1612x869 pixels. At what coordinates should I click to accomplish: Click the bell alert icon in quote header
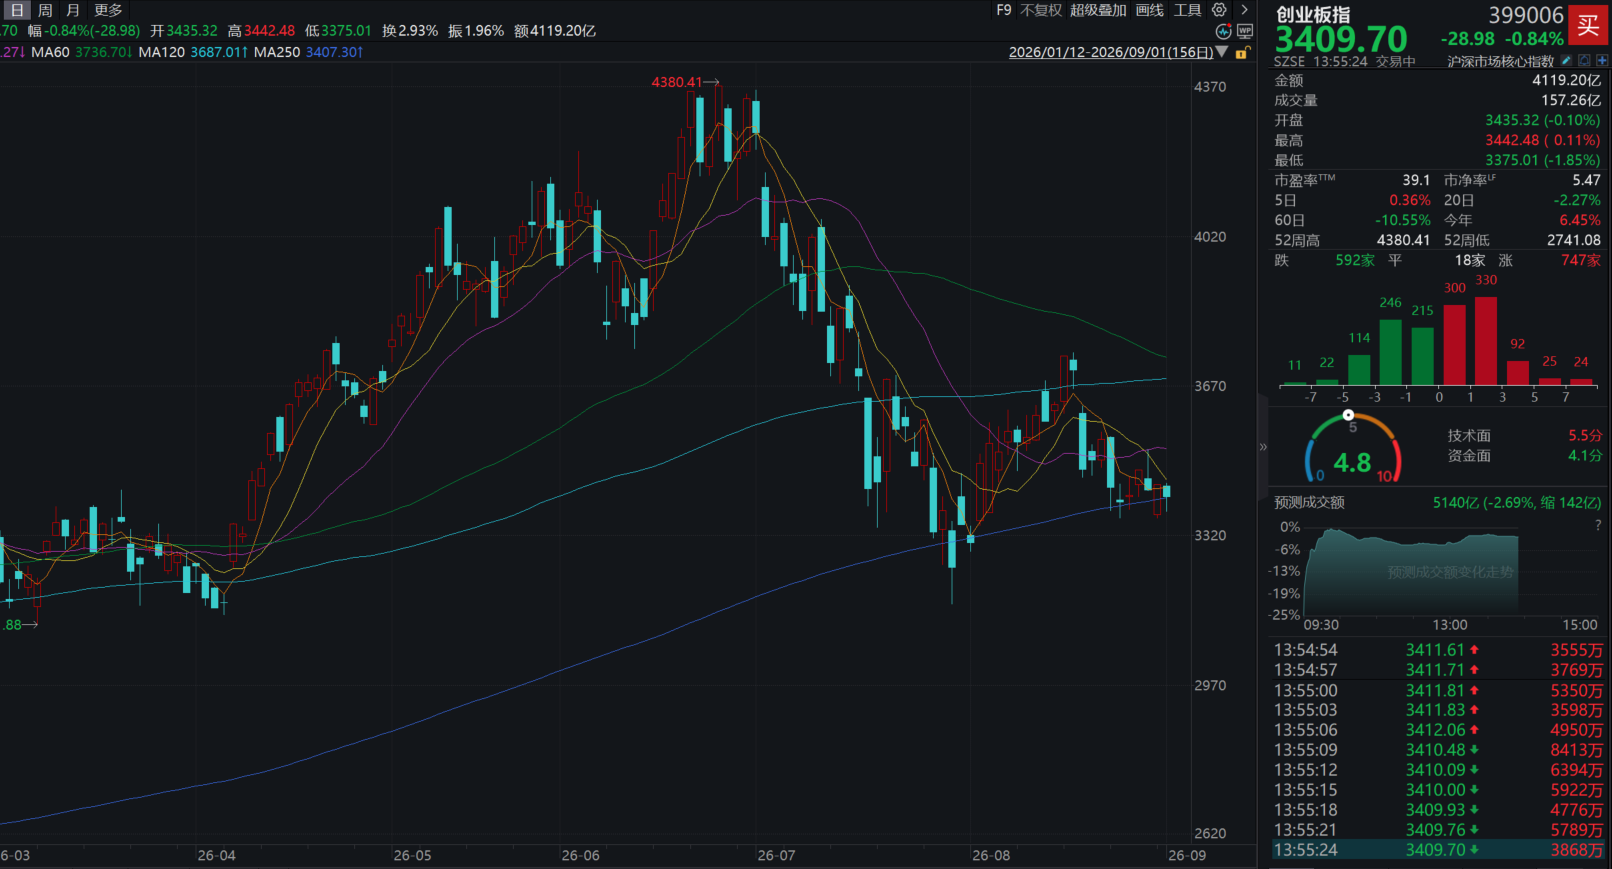tap(1584, 61)
